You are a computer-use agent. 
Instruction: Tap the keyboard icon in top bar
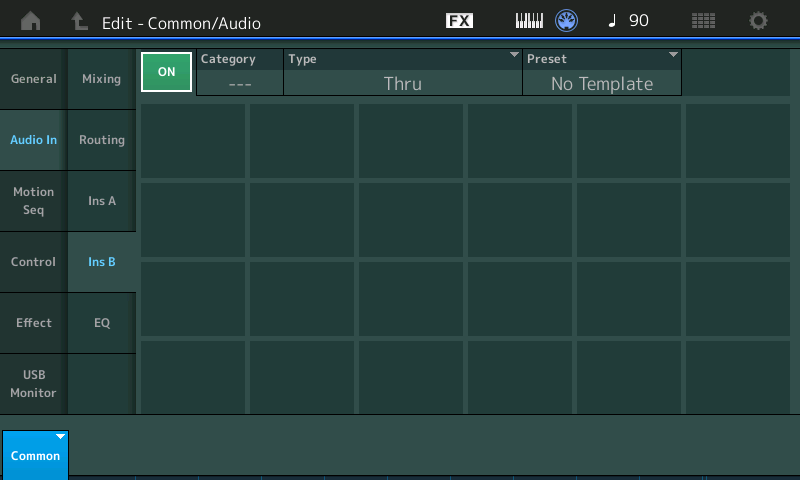(529, 20)
